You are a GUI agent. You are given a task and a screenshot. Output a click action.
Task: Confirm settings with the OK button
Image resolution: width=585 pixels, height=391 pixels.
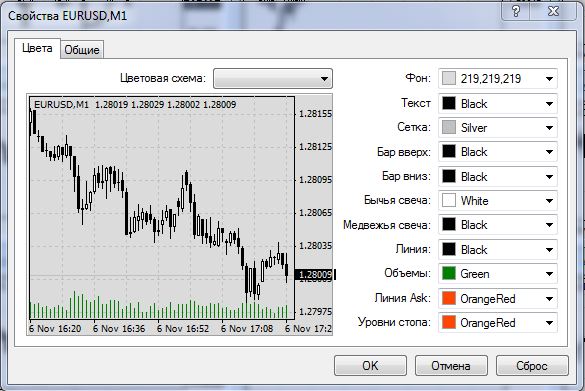coord(370,365)
